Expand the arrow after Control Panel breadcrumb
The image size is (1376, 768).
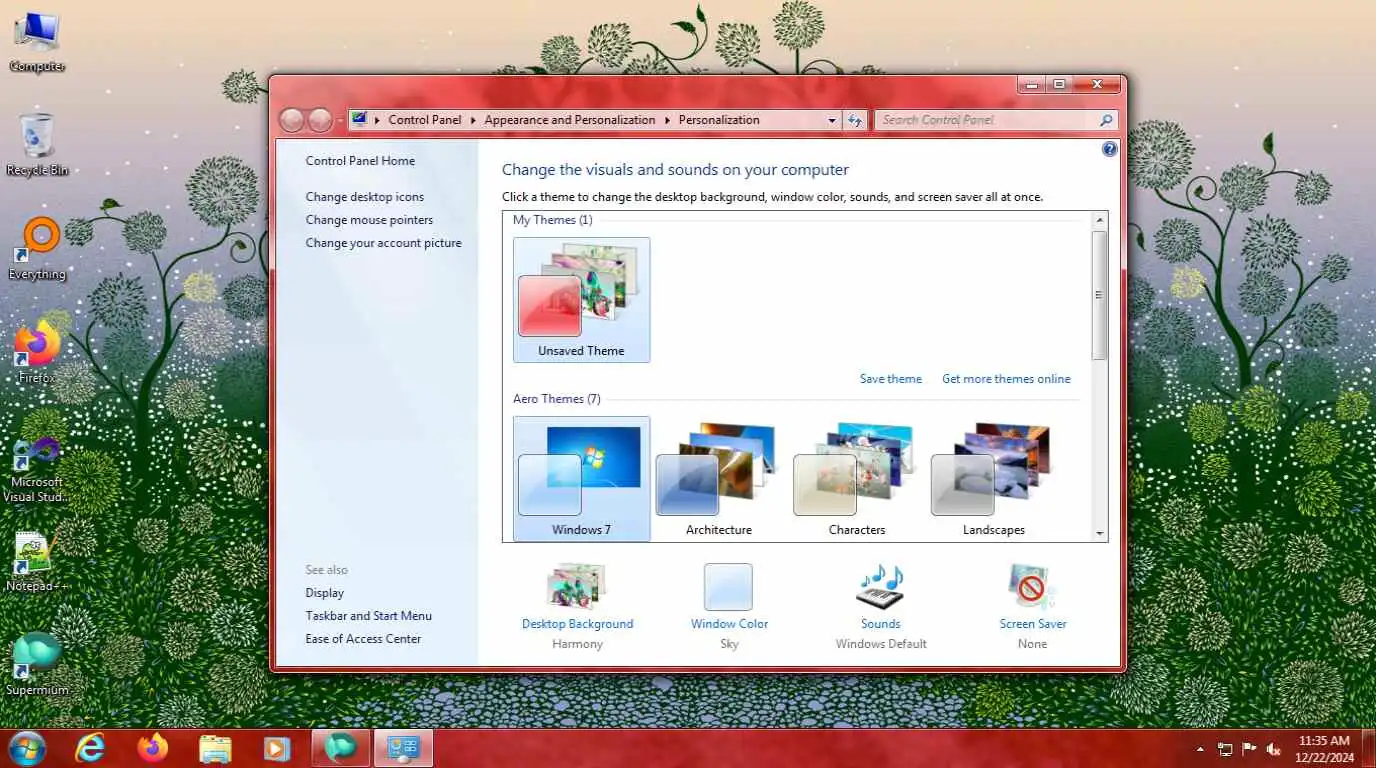473,120
